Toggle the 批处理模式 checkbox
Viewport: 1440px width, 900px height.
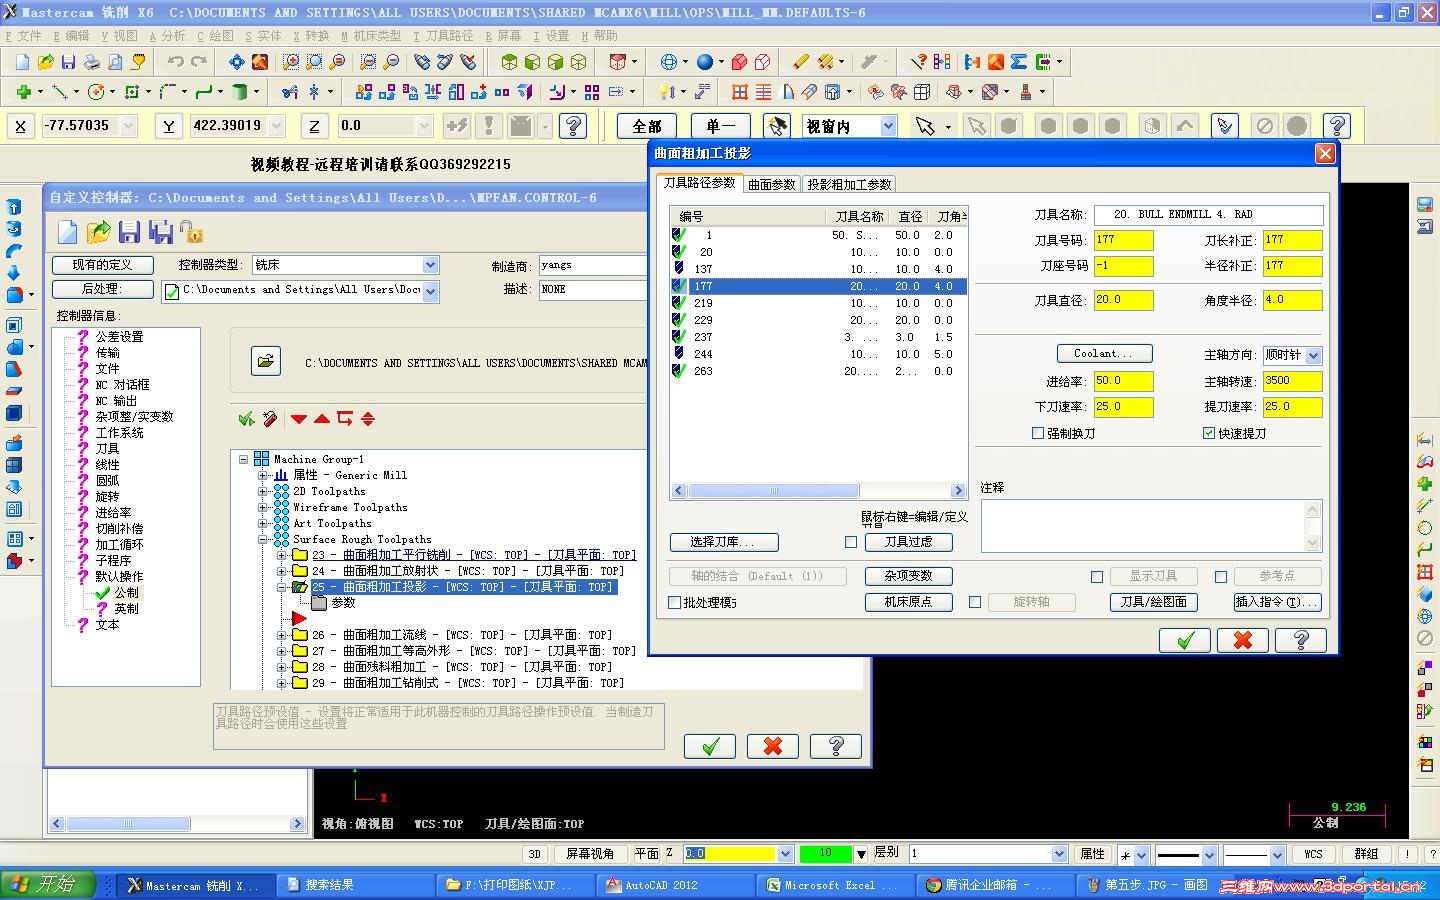pyautogui.click(x=674, y=602)
